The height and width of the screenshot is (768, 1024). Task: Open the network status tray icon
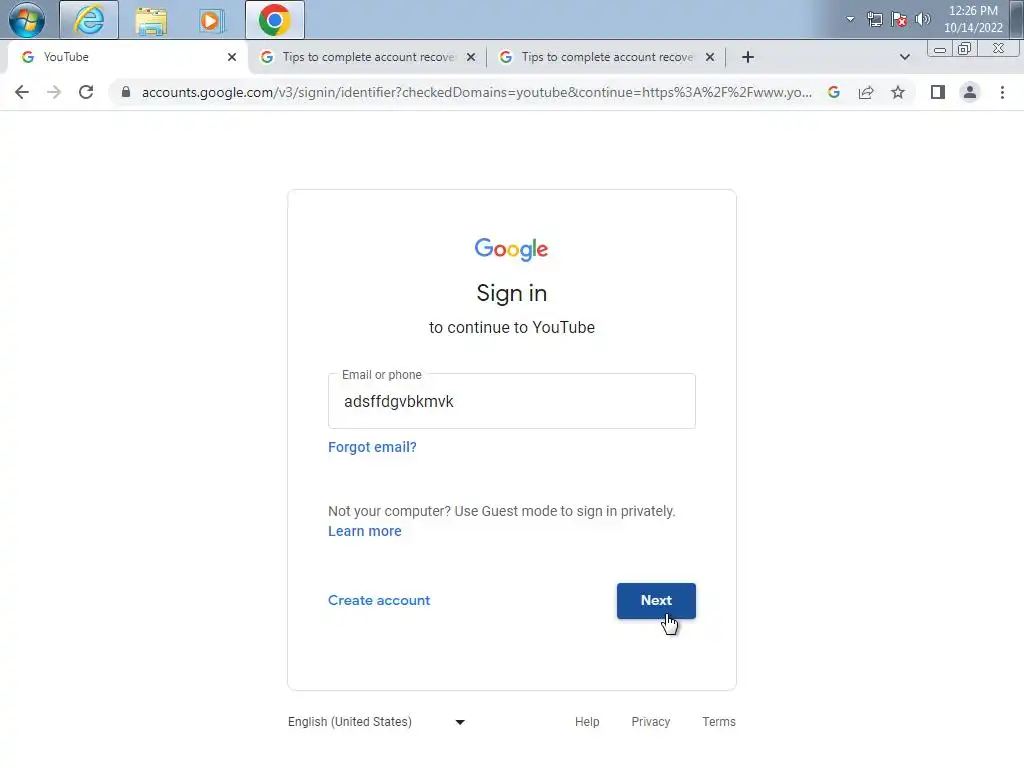point(874,19)
